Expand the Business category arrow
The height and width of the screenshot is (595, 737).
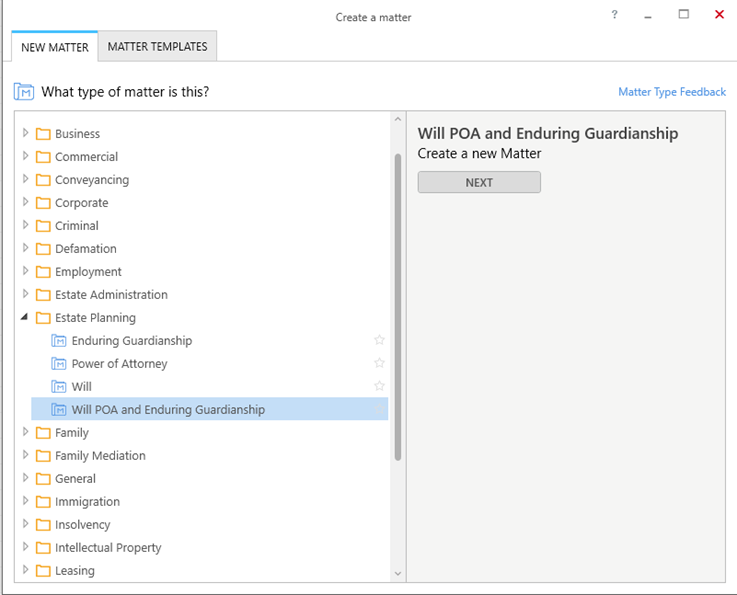click(x=25, y=133)
